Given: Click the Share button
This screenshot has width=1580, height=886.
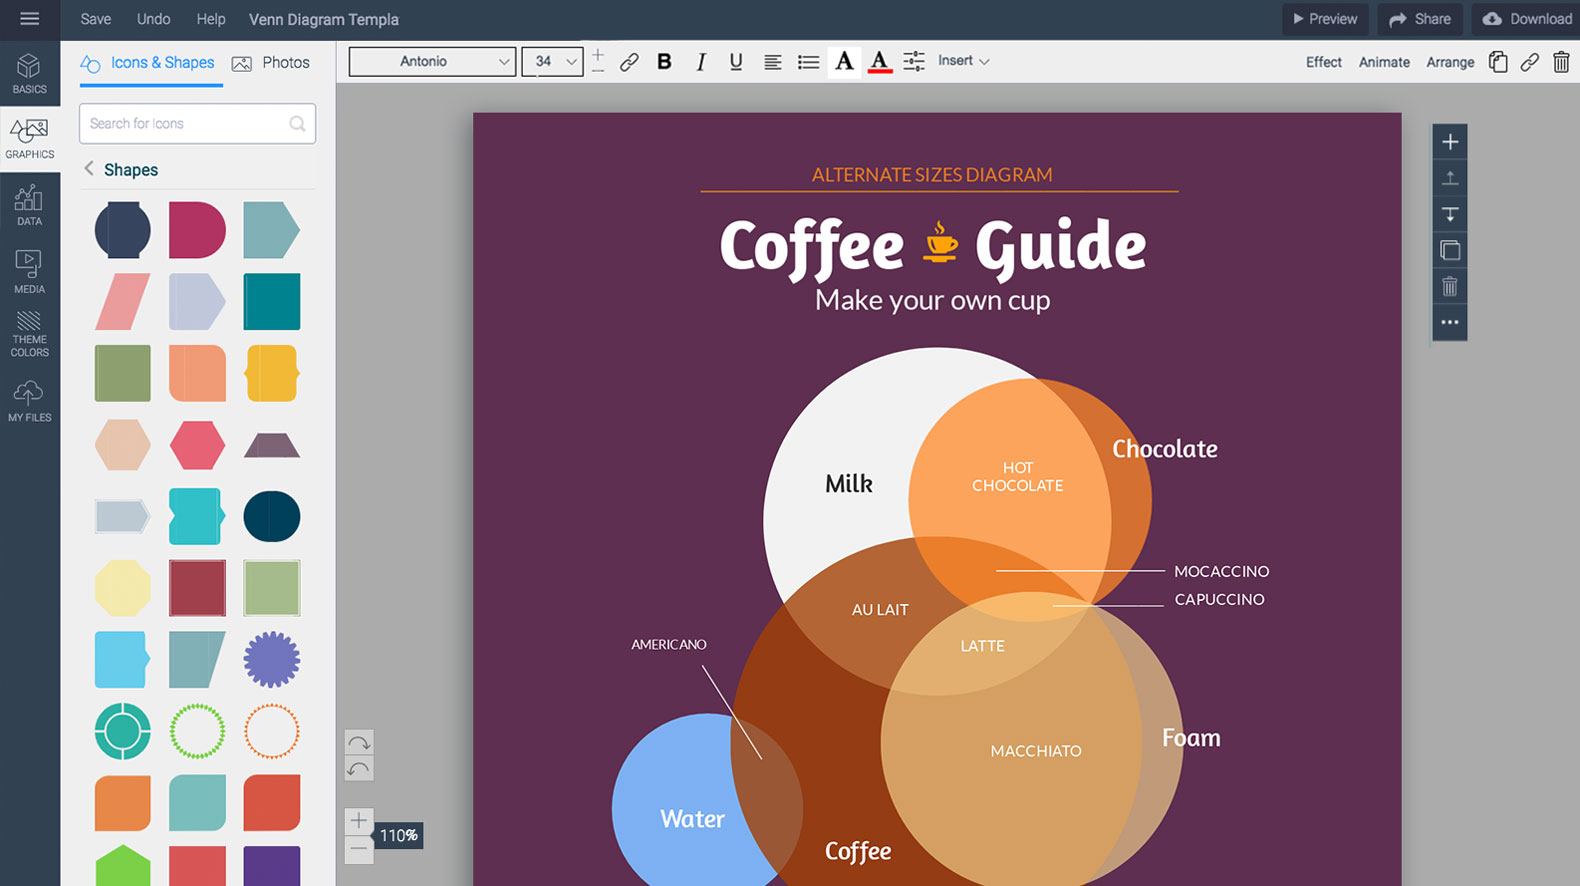Looking at the screenshot, I should coord(1420,19).
